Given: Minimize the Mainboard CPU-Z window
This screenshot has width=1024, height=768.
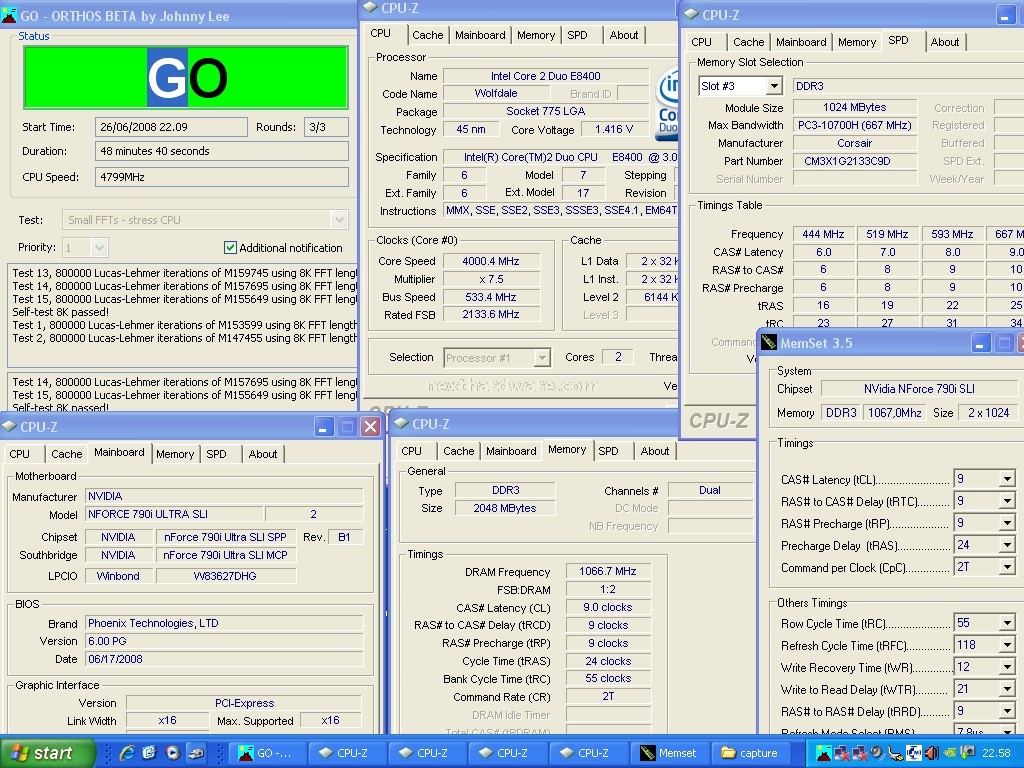Looking at the screenshot, I should 323,426.
